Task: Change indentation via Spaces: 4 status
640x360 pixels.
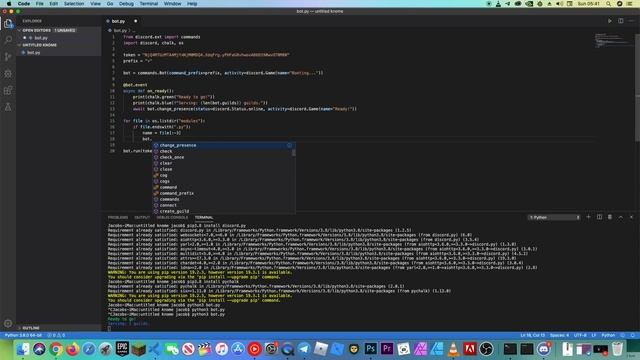Action: pos(559,335)
